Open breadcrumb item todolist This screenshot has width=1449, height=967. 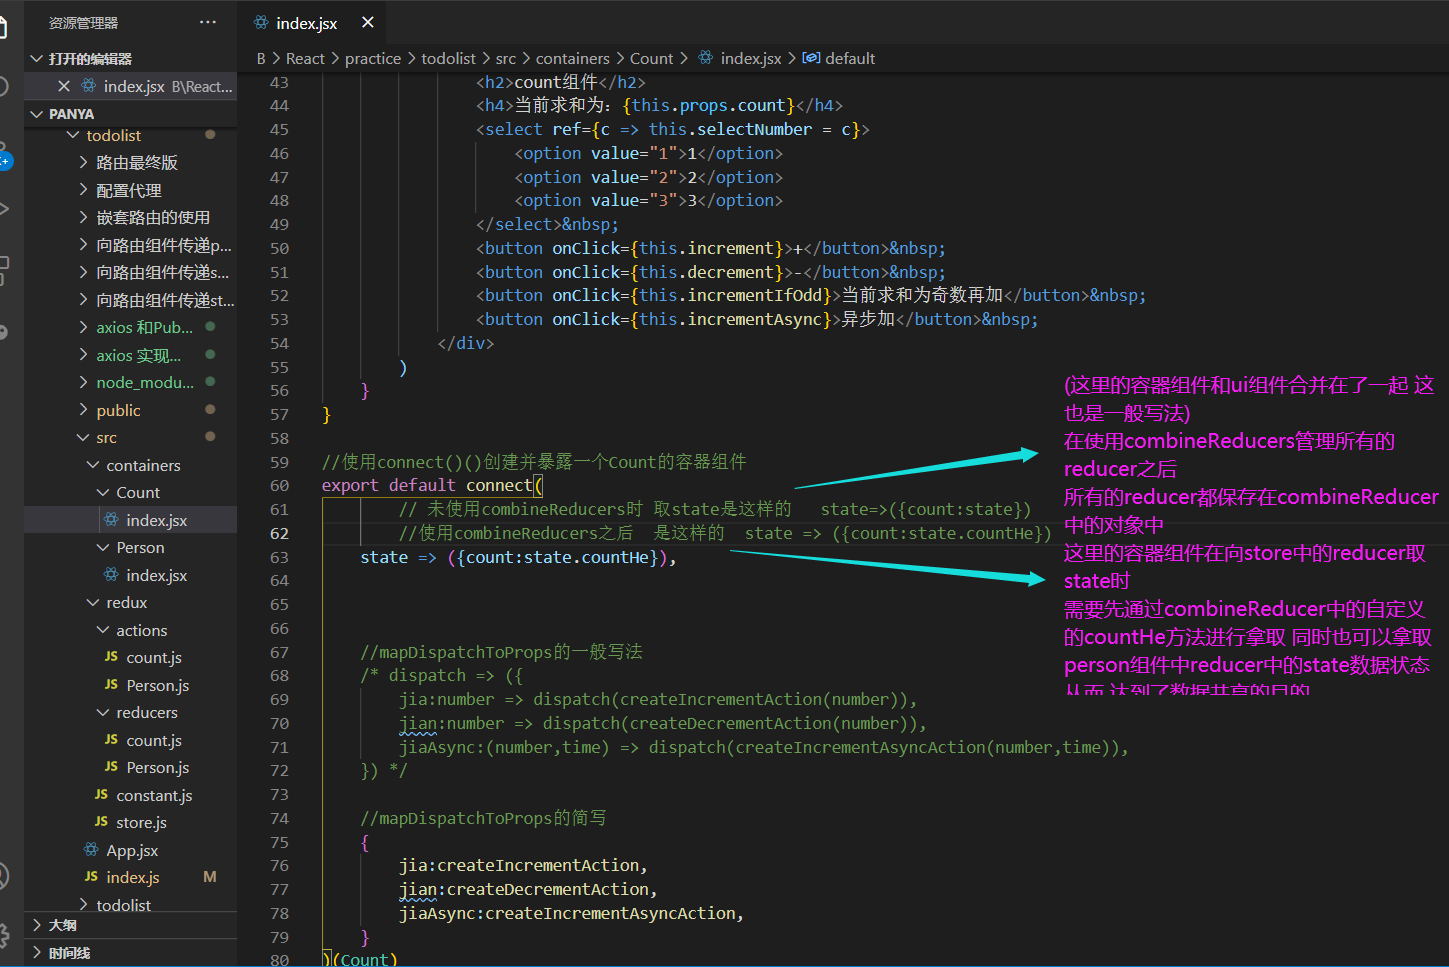point(448,58)
